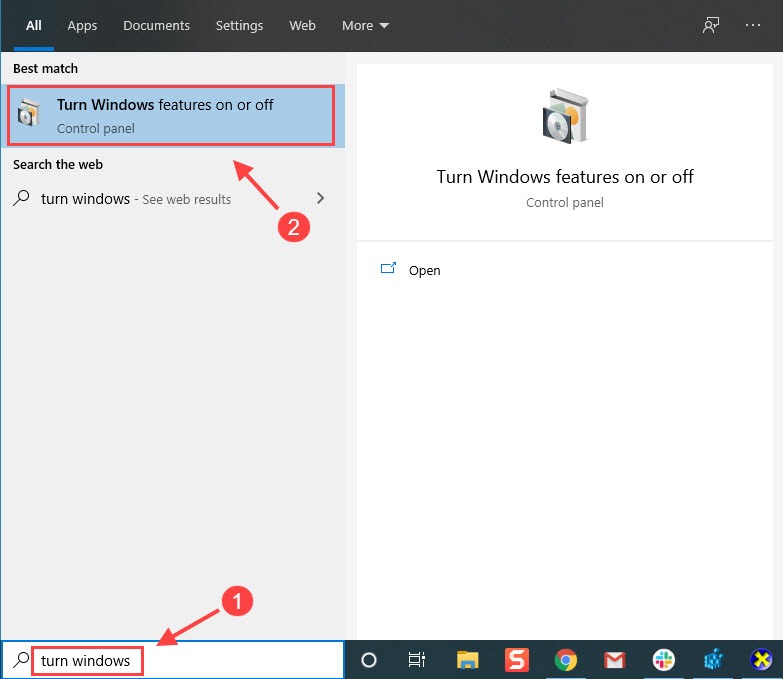
Task: Open the Web search tab
Action: point(302,25)
